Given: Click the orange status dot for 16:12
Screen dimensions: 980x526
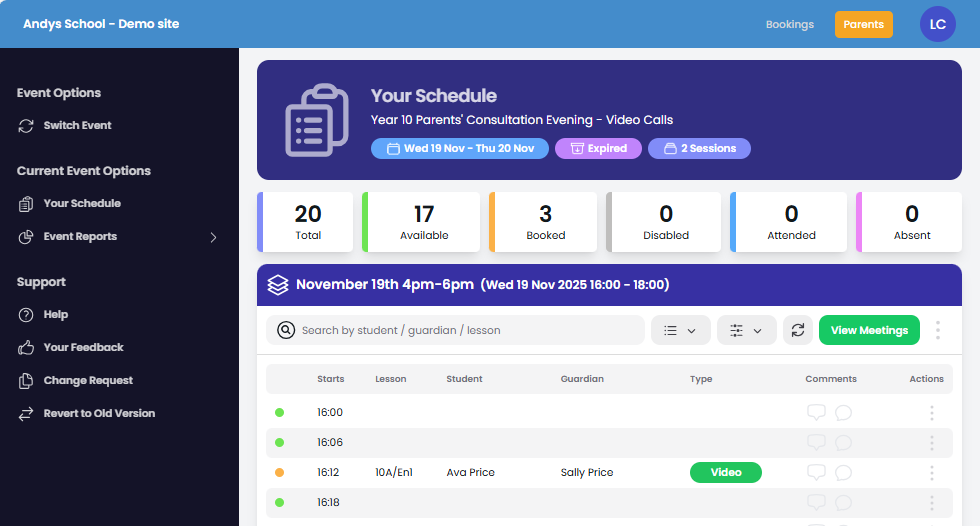Looking at the screenshot, I should click(279, 472).
